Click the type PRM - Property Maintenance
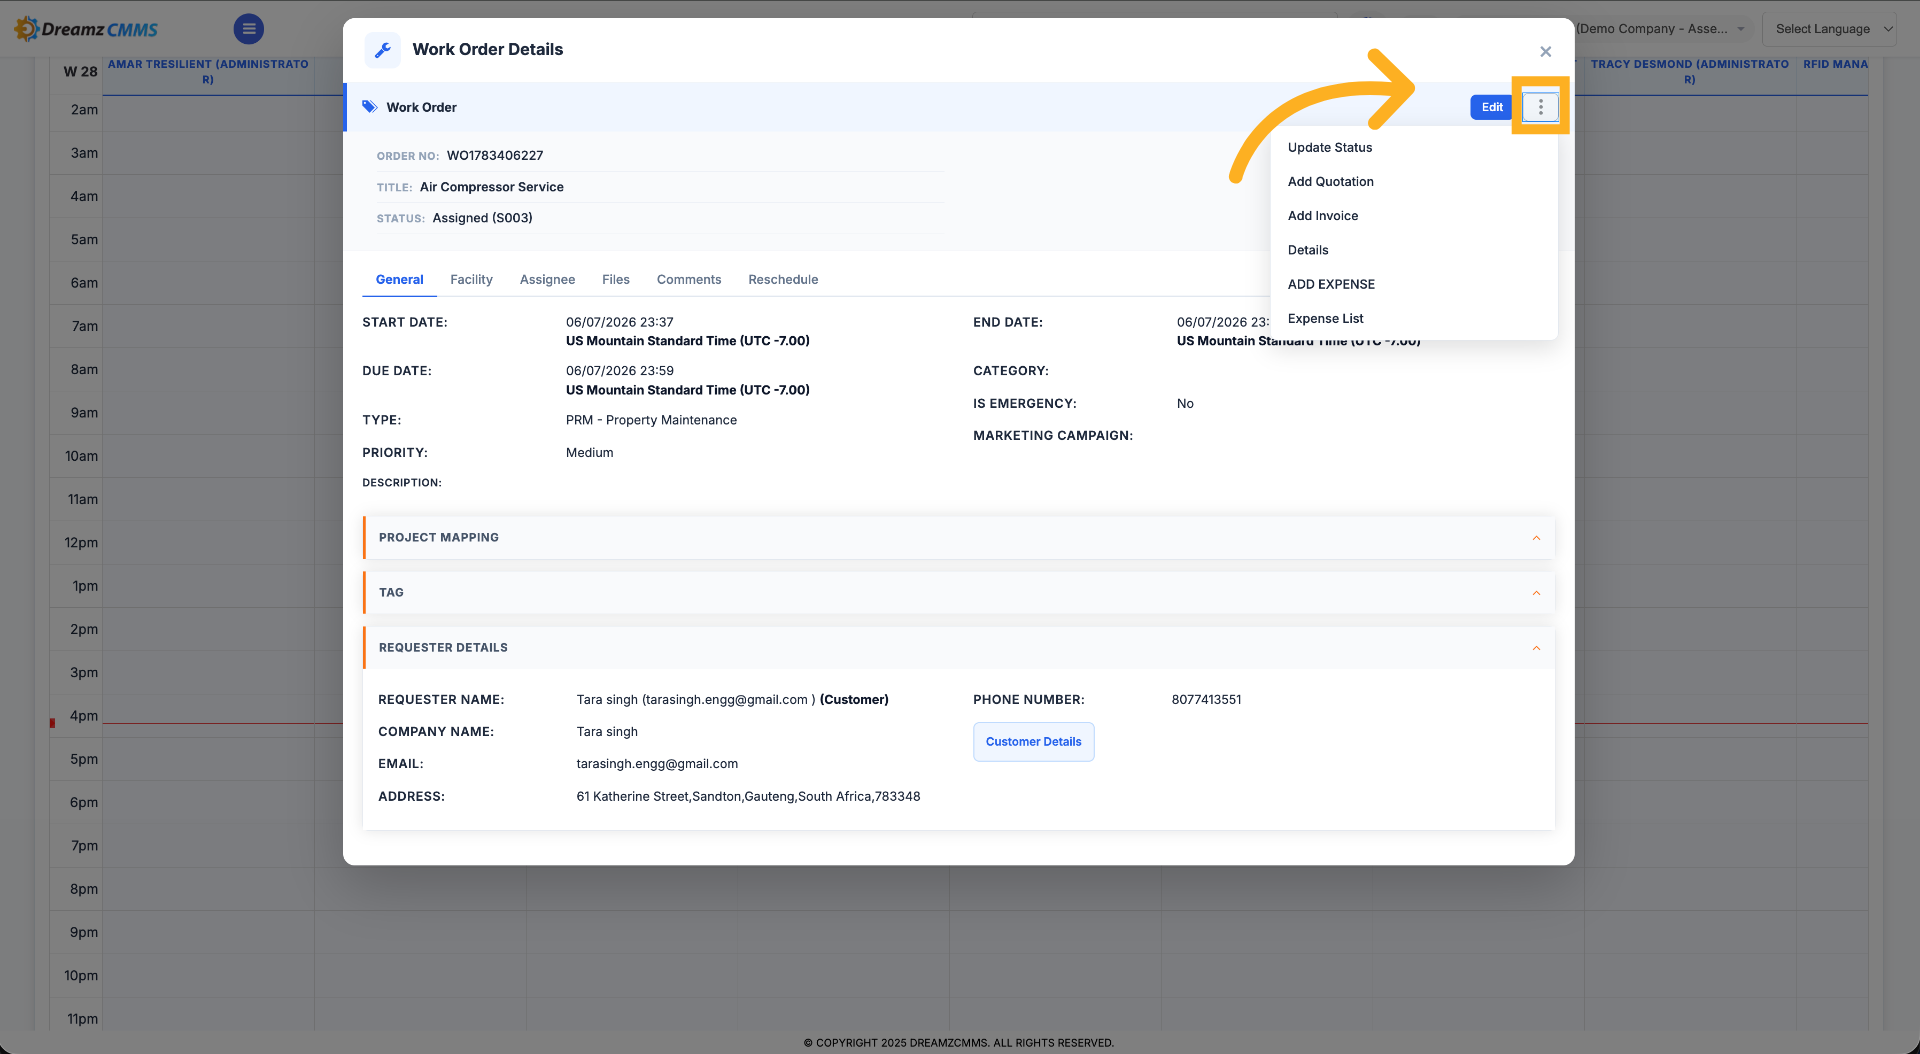The width and height of the screenshot is (1920, 1054). click(651, 420)
